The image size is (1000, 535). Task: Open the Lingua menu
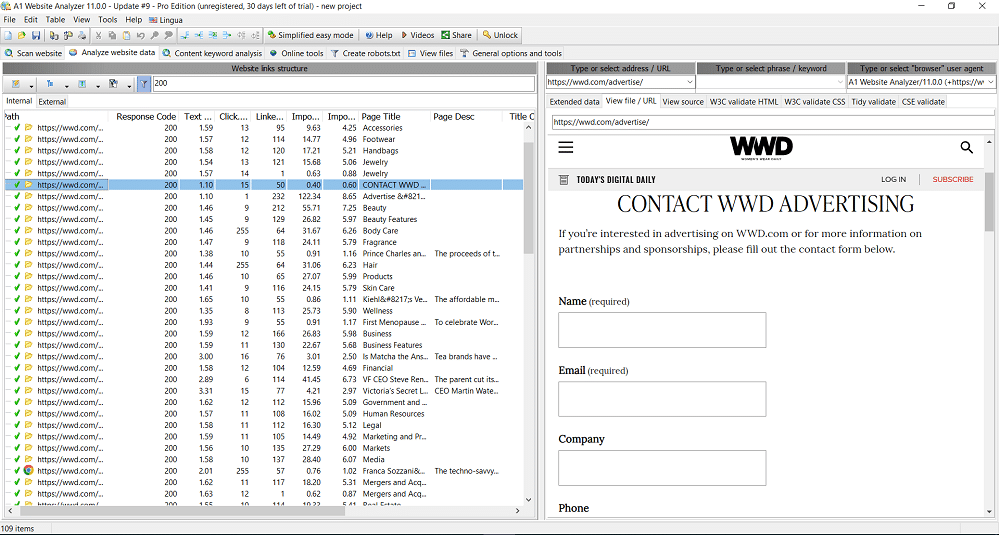point(166,20)
